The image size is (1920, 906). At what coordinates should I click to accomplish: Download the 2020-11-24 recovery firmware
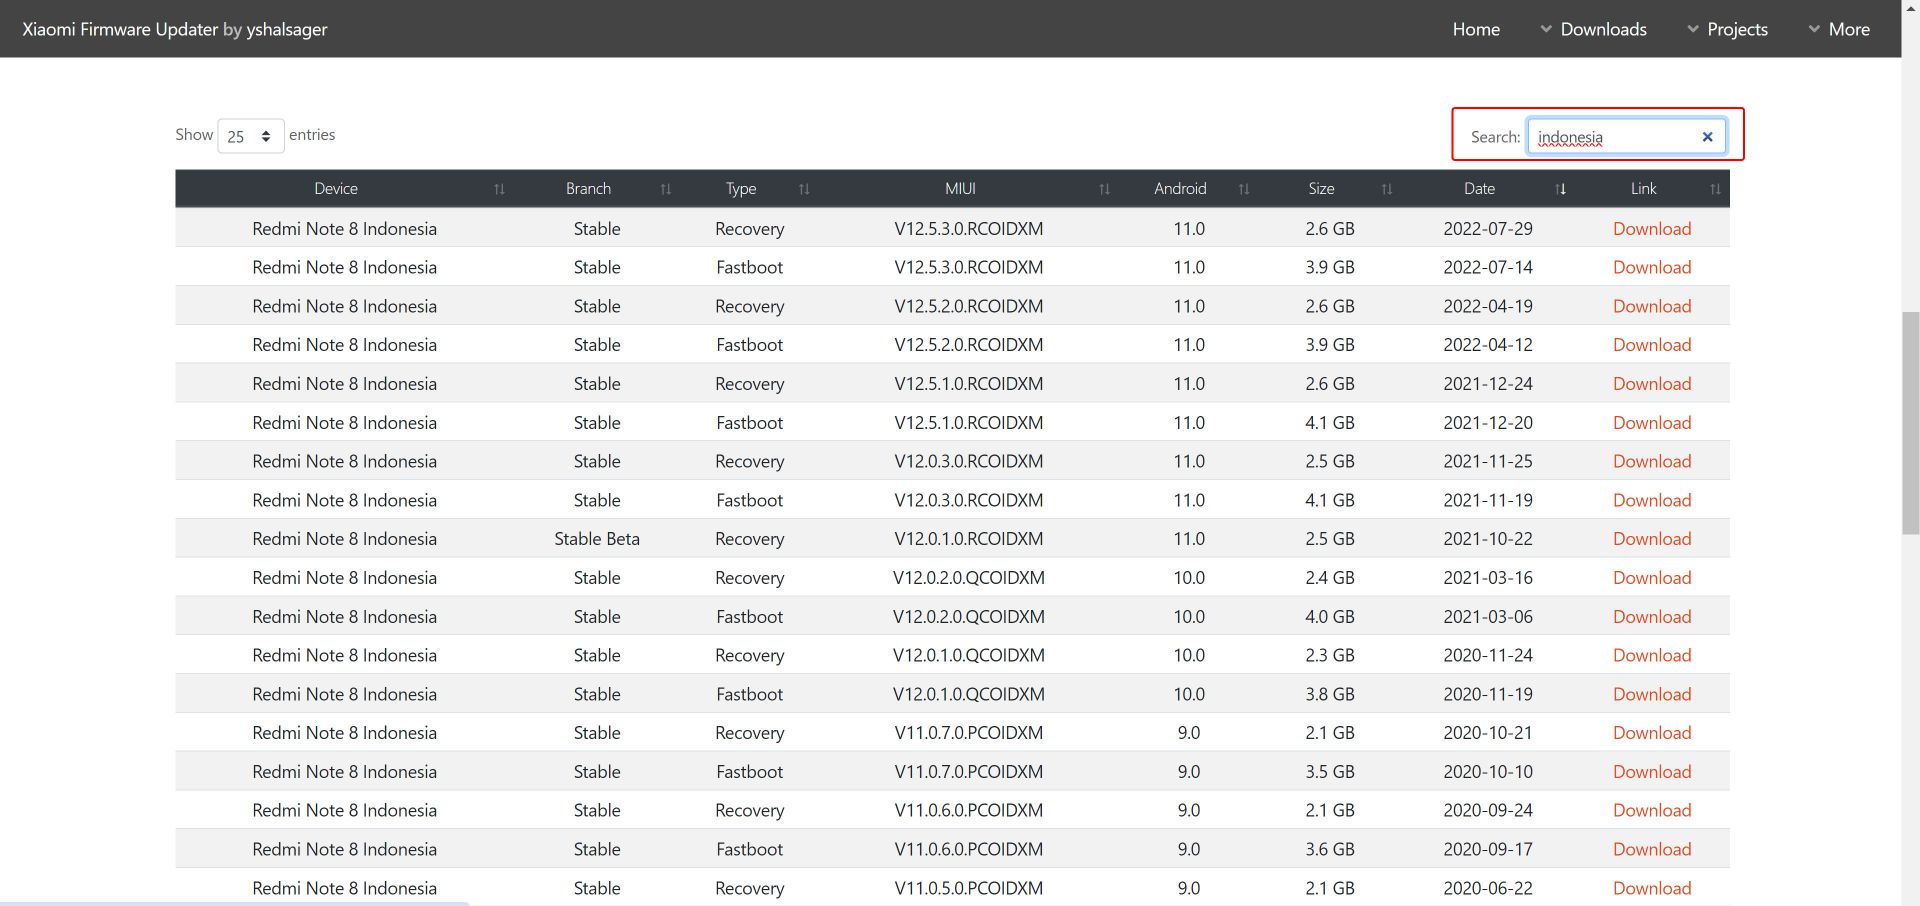1652,655
